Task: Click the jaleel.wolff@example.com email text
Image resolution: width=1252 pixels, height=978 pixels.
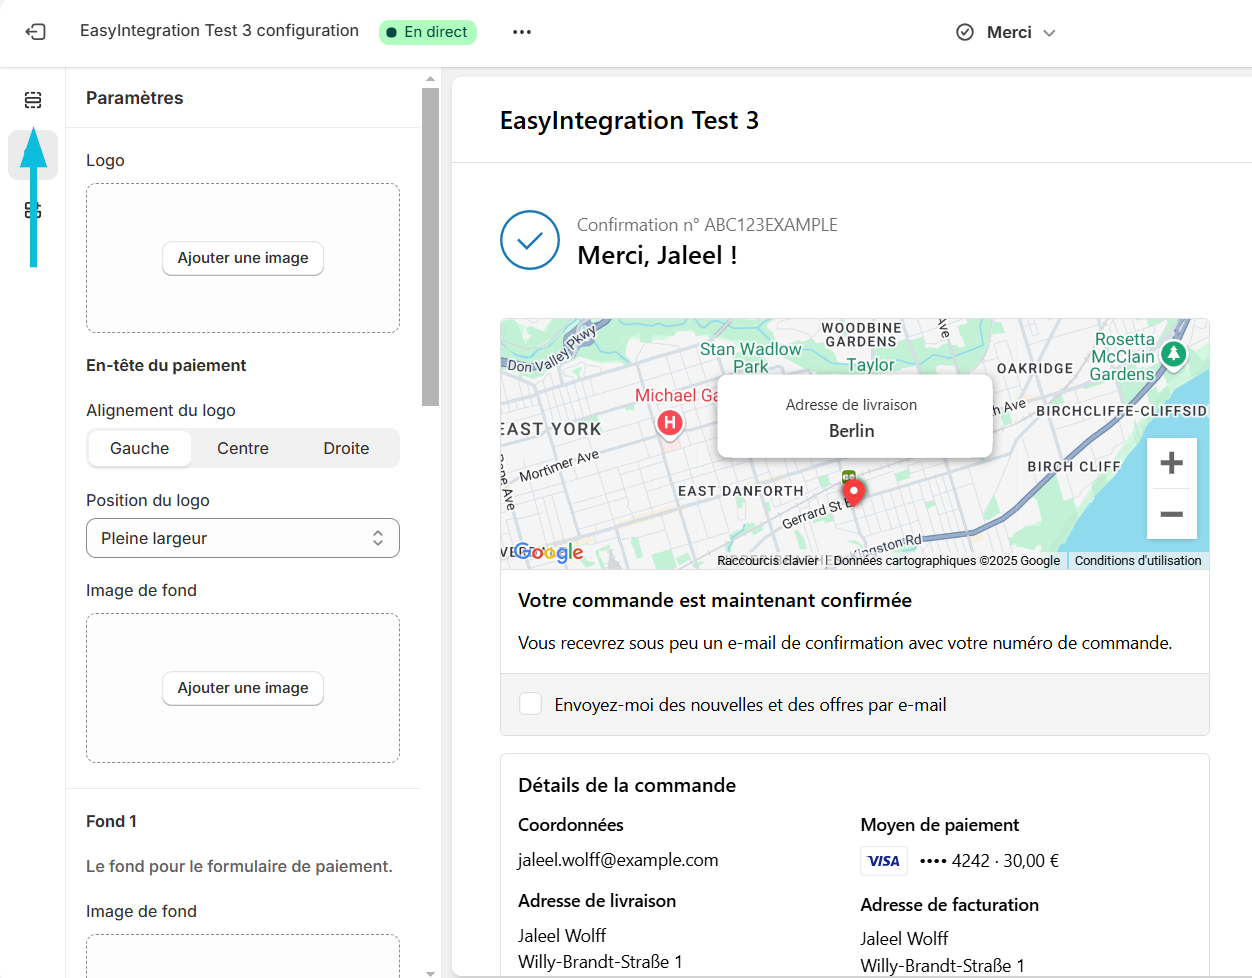Action: click(618, 860)
